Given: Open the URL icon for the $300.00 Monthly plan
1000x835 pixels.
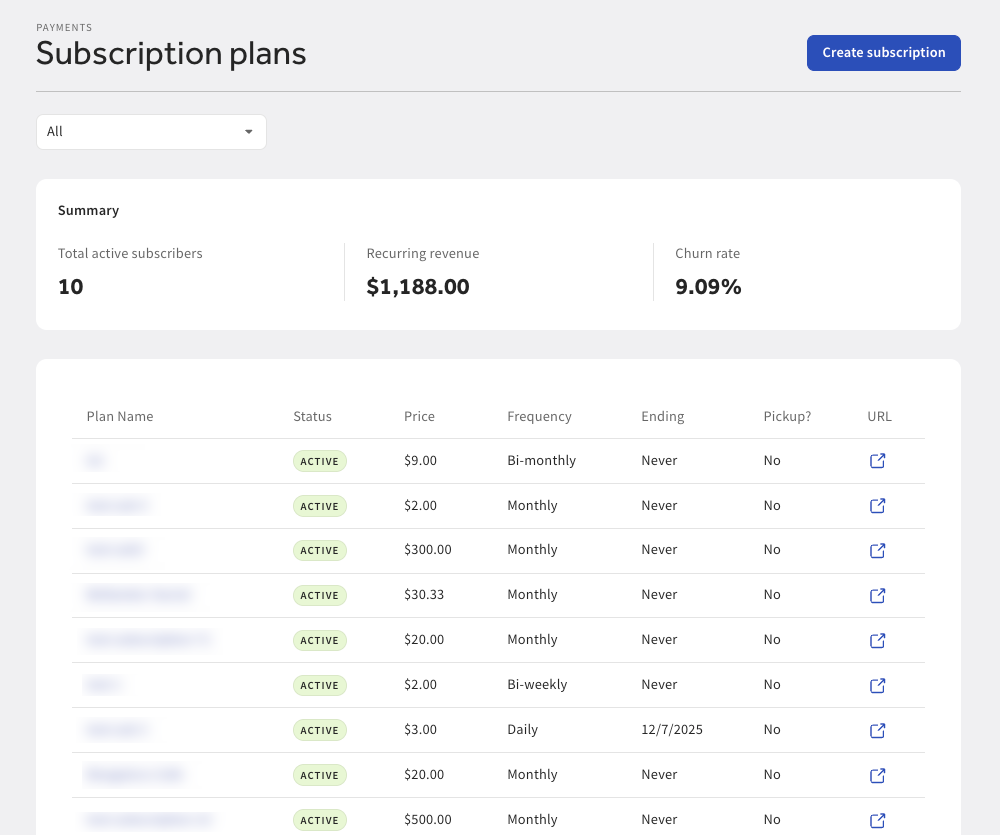Looking at the screenshot, I should 877,550.
